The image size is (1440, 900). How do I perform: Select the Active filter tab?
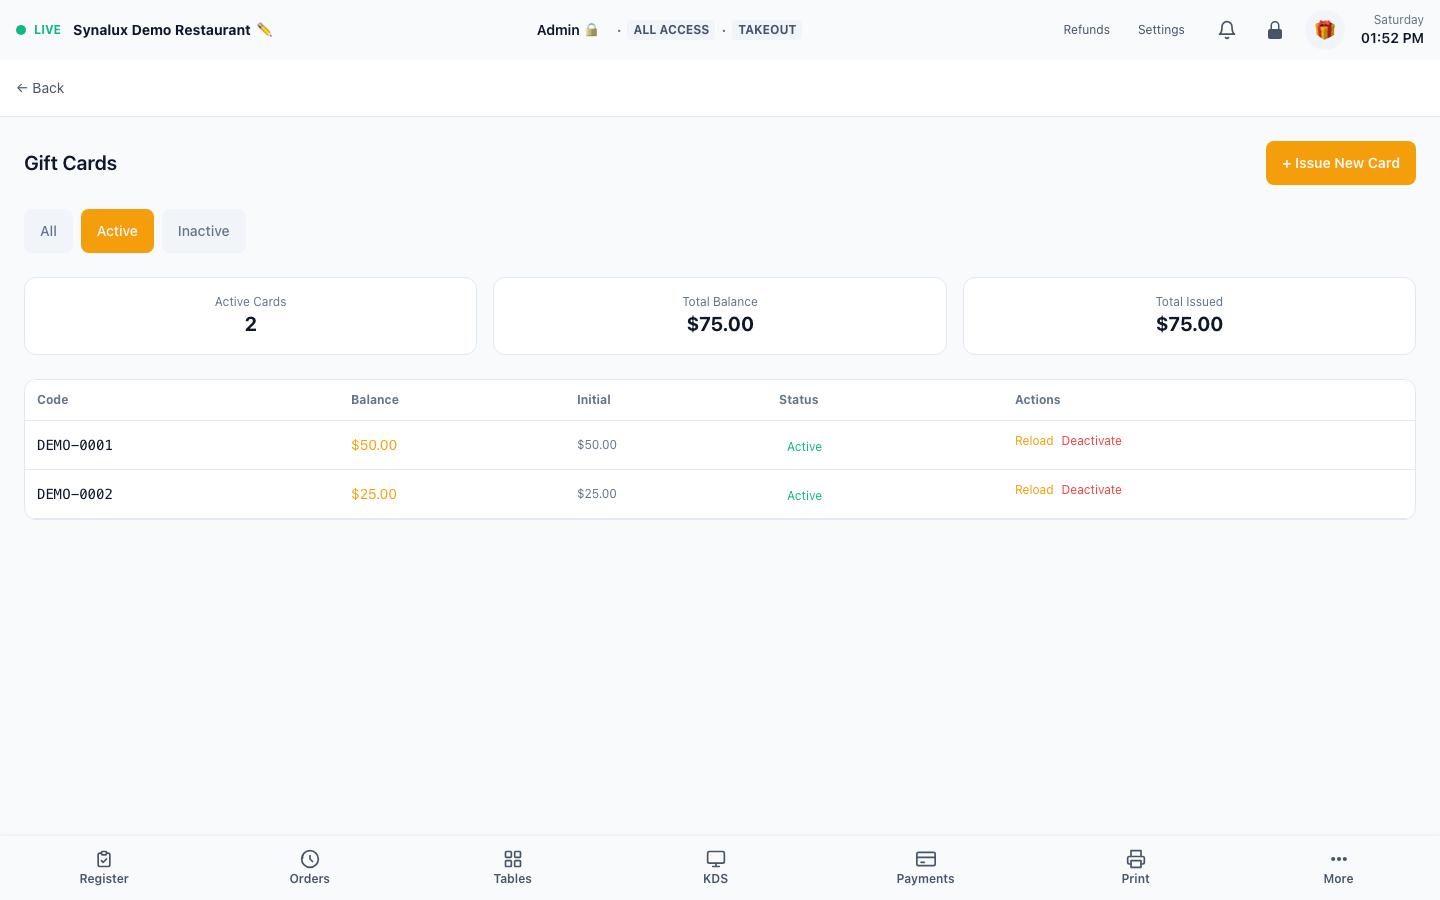(117, 231)
